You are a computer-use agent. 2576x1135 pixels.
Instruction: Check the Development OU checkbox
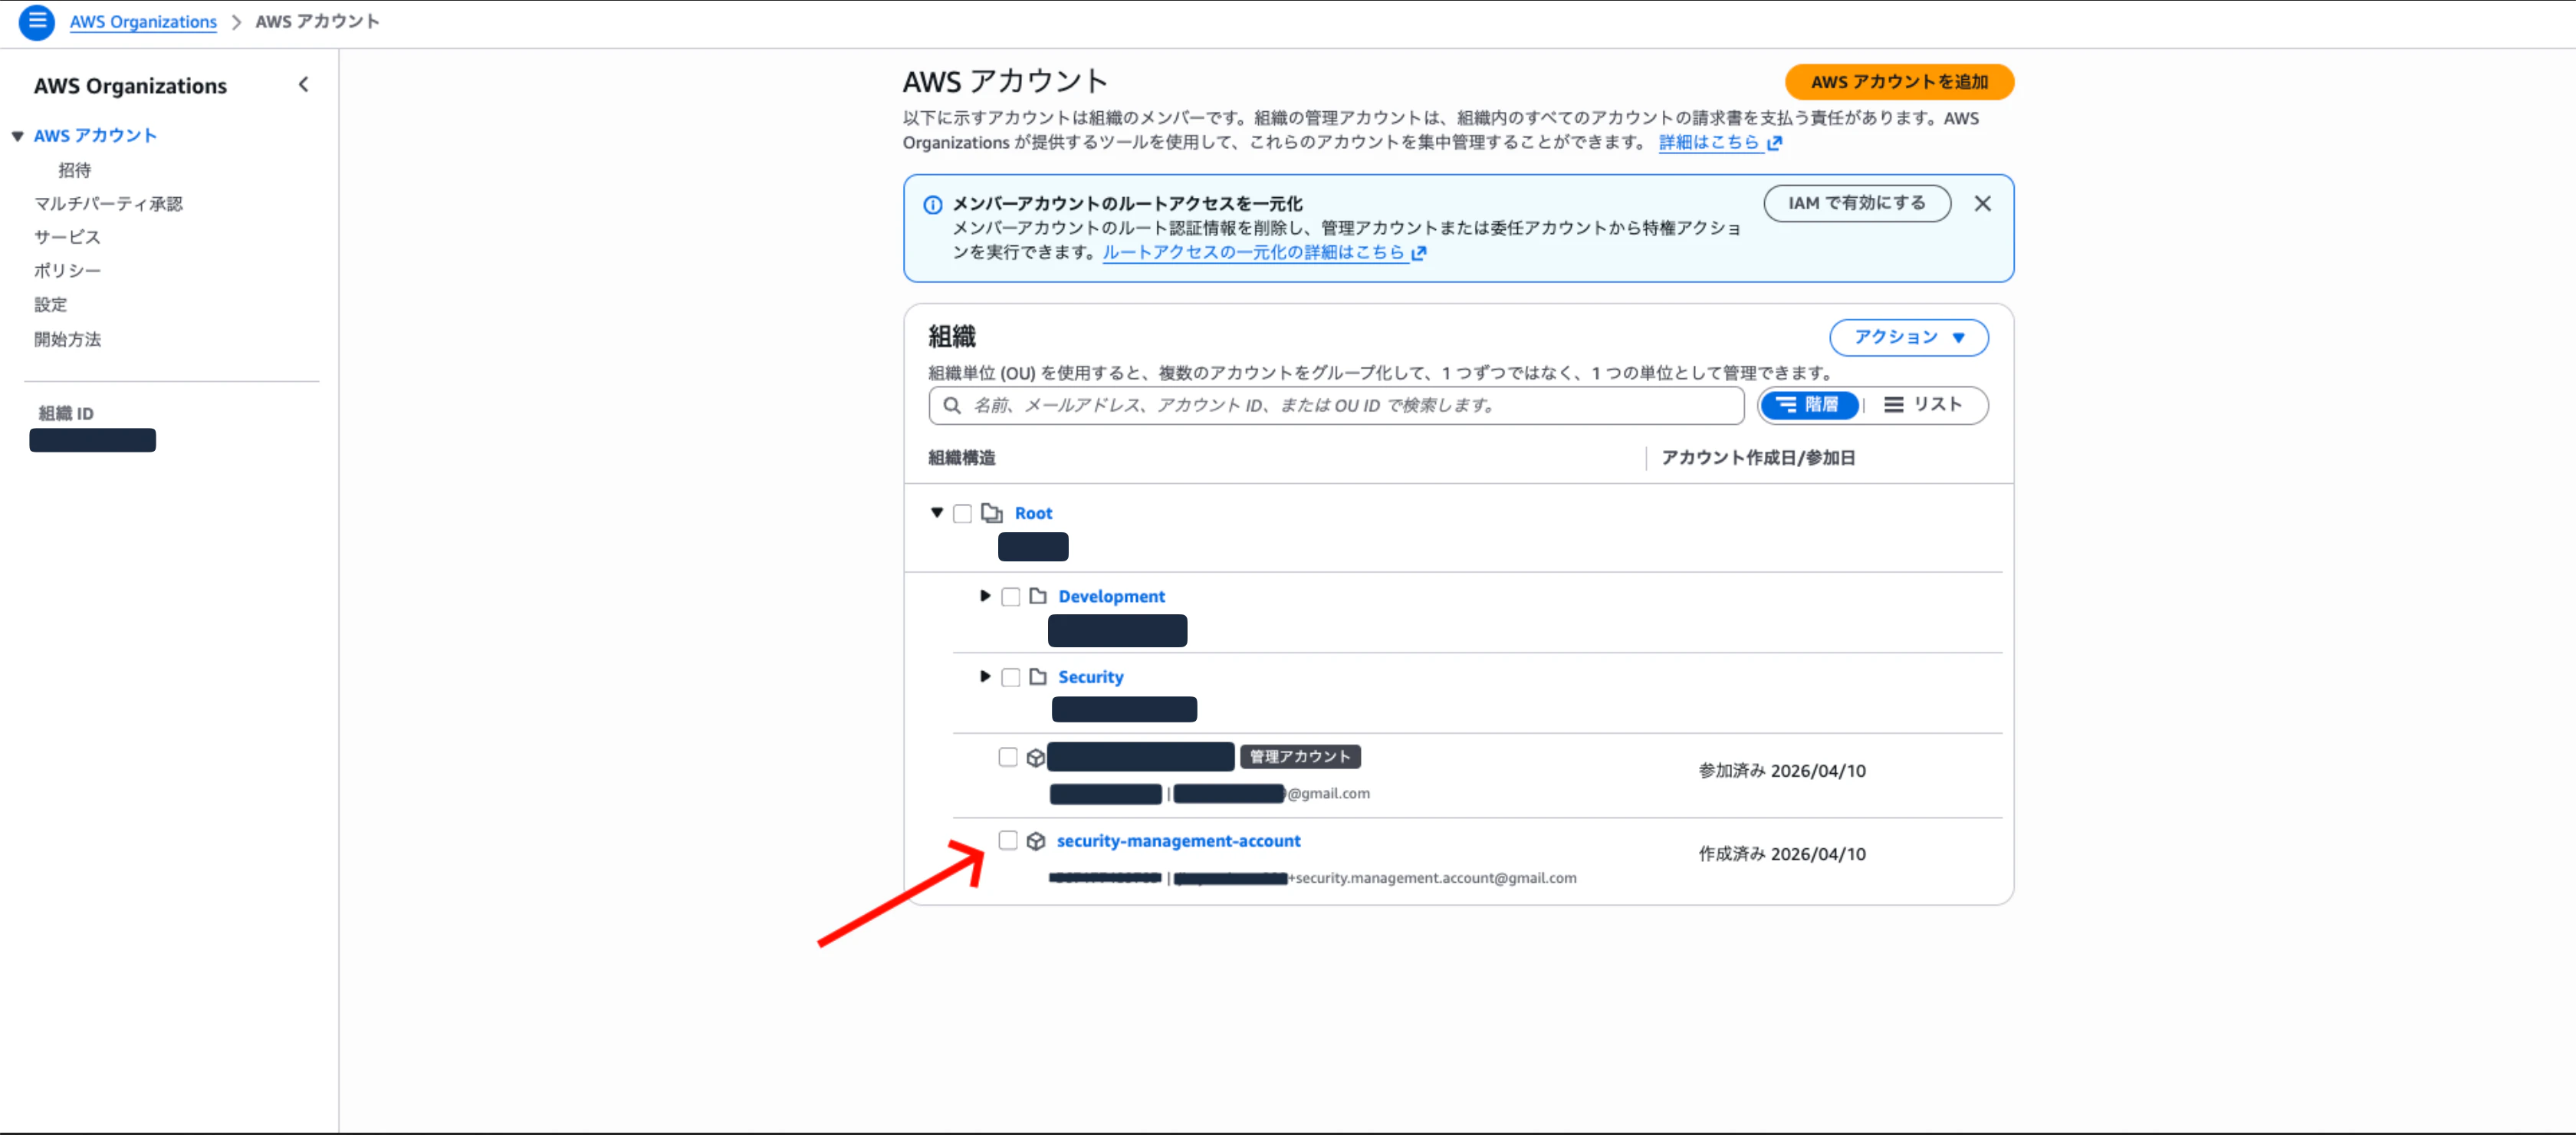1010,595
